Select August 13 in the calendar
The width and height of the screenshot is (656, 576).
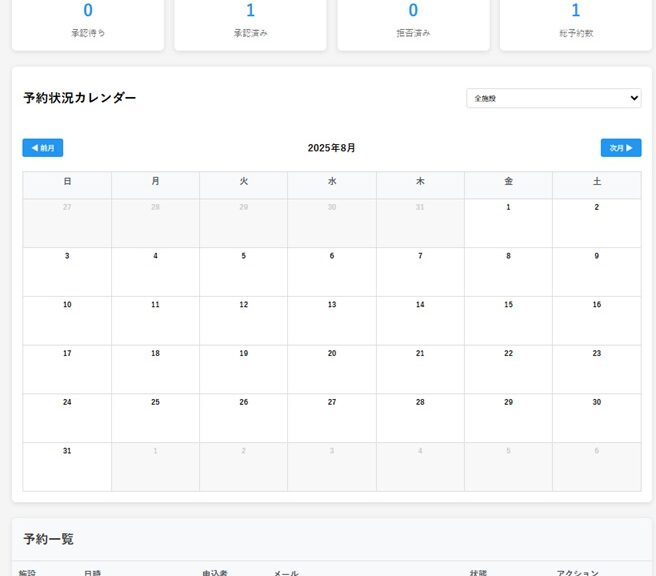click(x=332, y=321)
